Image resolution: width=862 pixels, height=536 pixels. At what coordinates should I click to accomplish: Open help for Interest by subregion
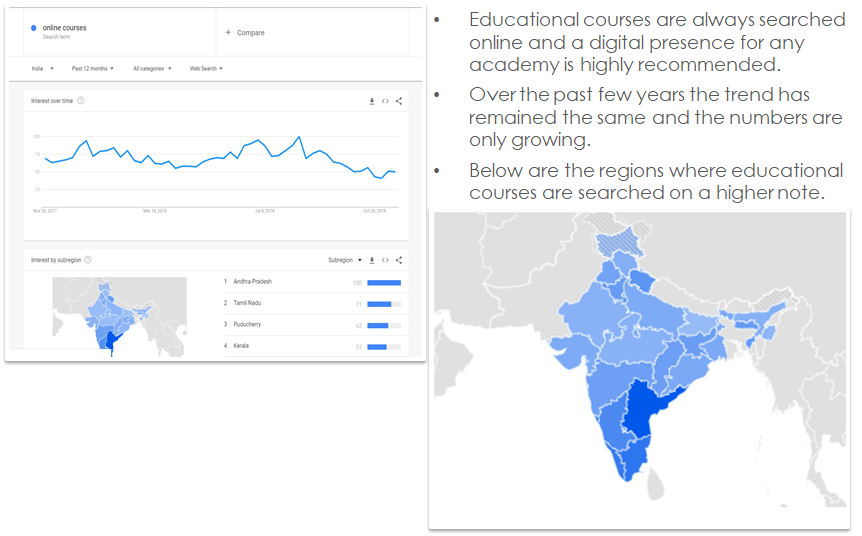pos(88,259)
